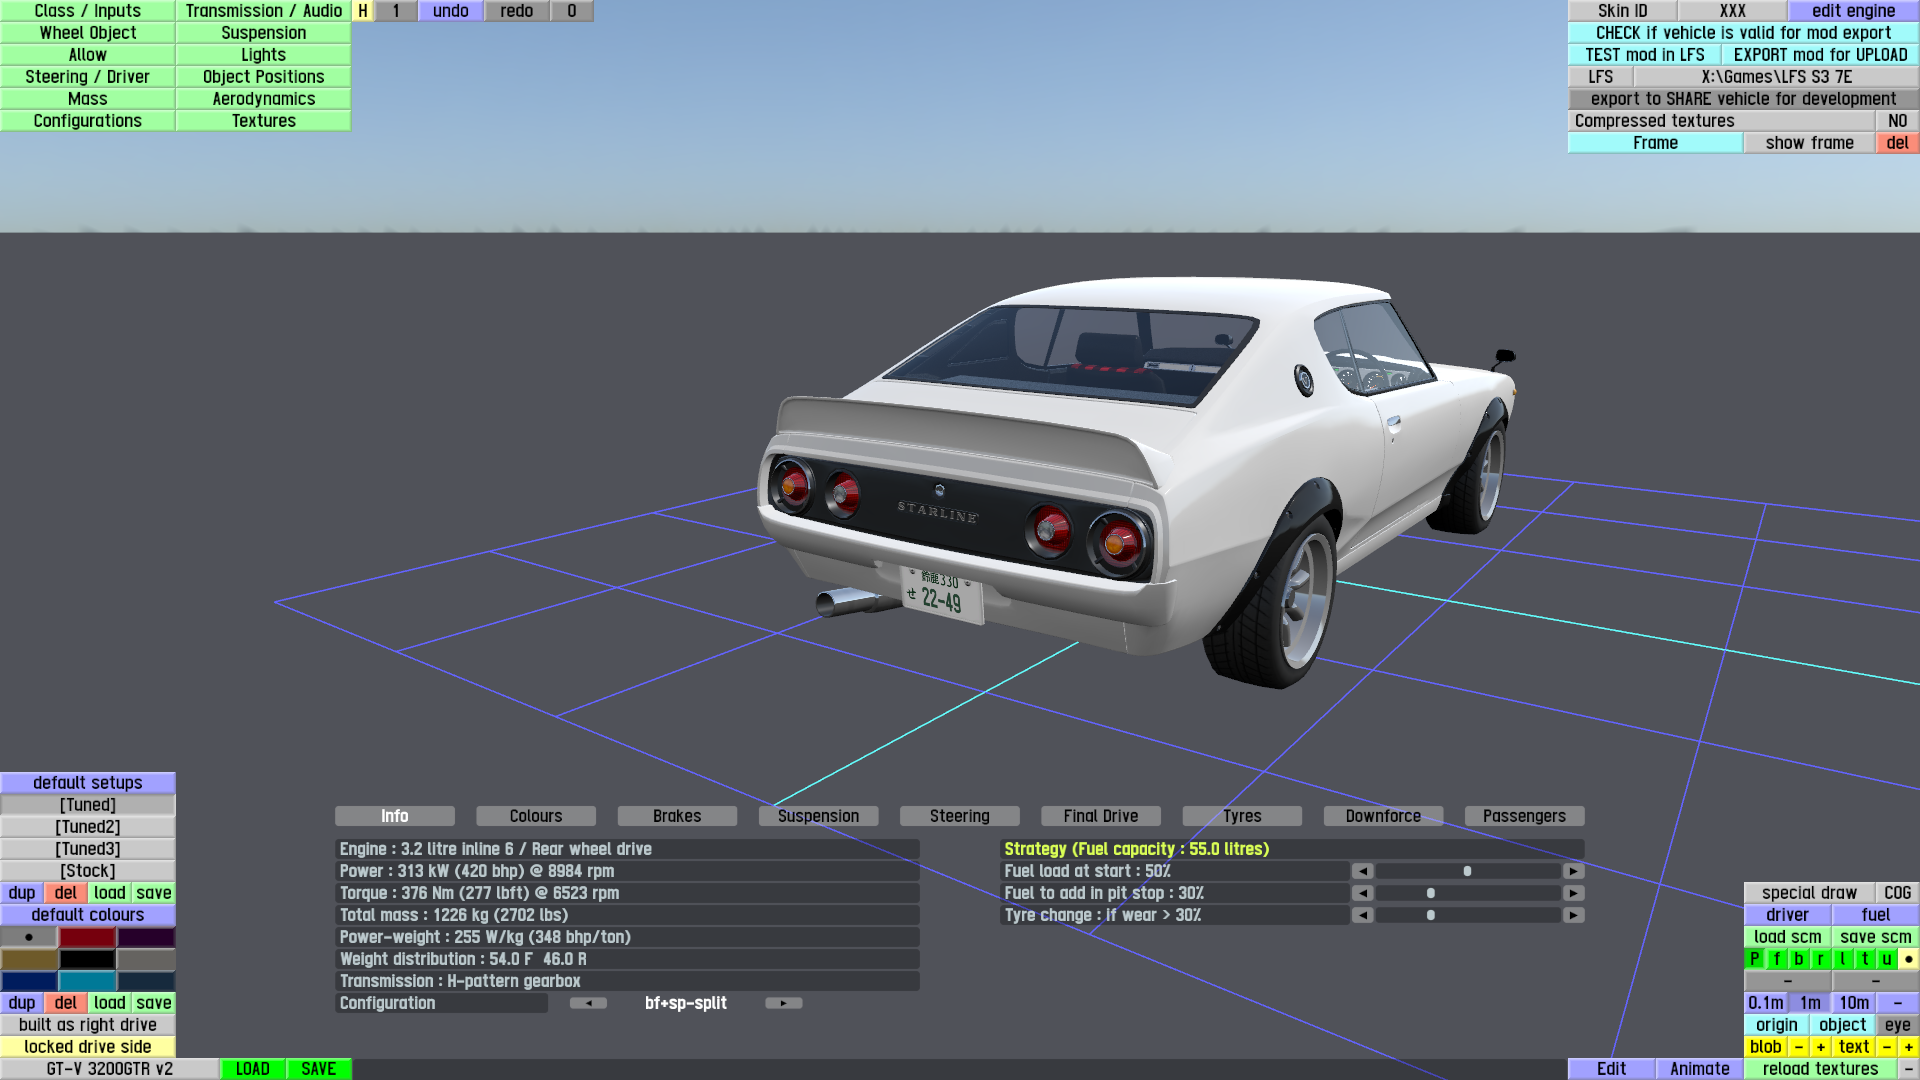Open the Transmission / Audio section

[263, 11]
